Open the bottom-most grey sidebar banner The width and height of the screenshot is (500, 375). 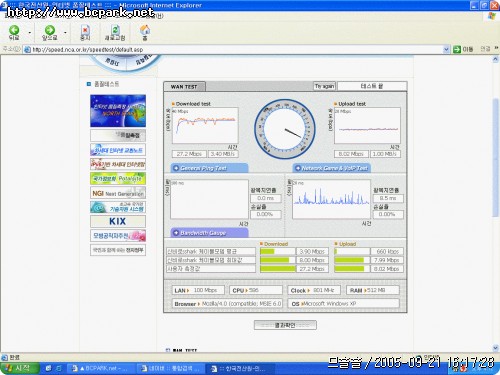[118, 250]
